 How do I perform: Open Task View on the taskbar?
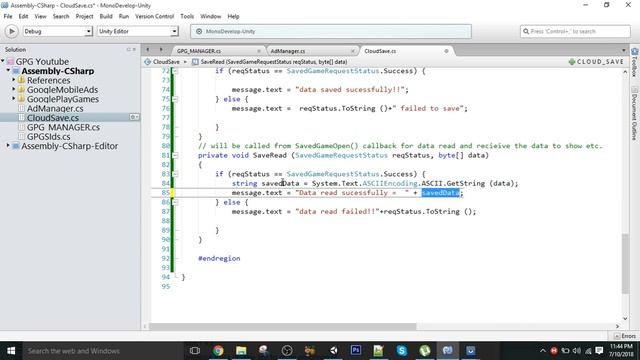(x=195, y=351)
